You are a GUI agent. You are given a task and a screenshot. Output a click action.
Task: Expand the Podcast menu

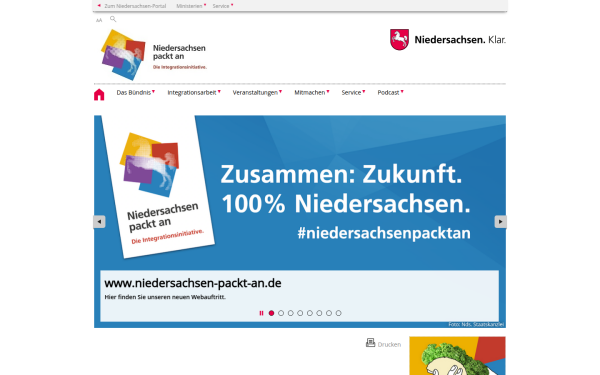coord(390,92)
